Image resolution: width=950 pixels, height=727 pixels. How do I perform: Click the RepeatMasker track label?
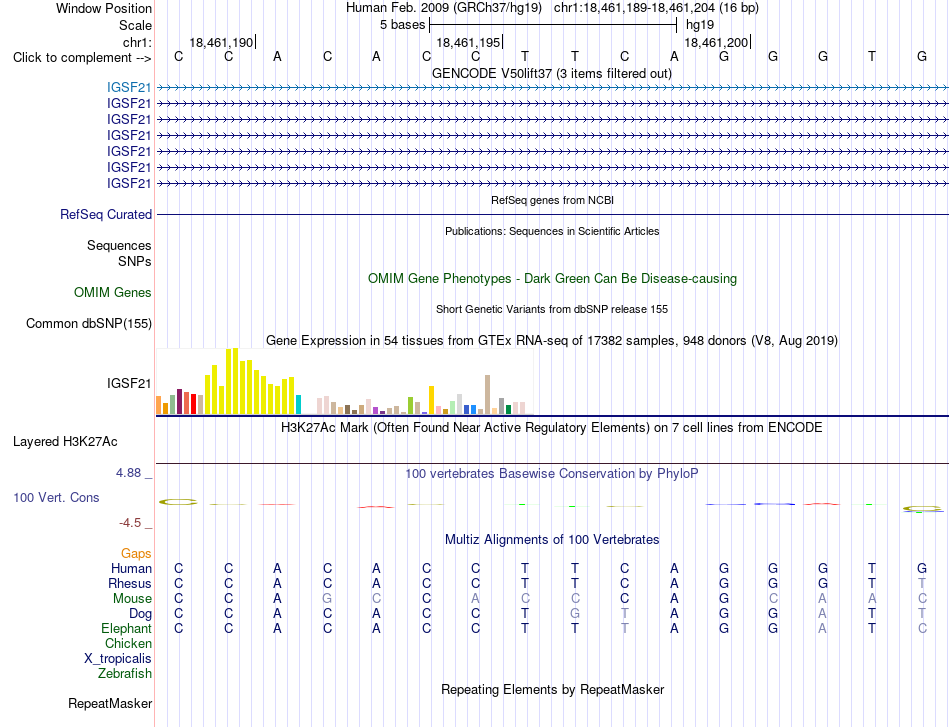tap(110, 703)
